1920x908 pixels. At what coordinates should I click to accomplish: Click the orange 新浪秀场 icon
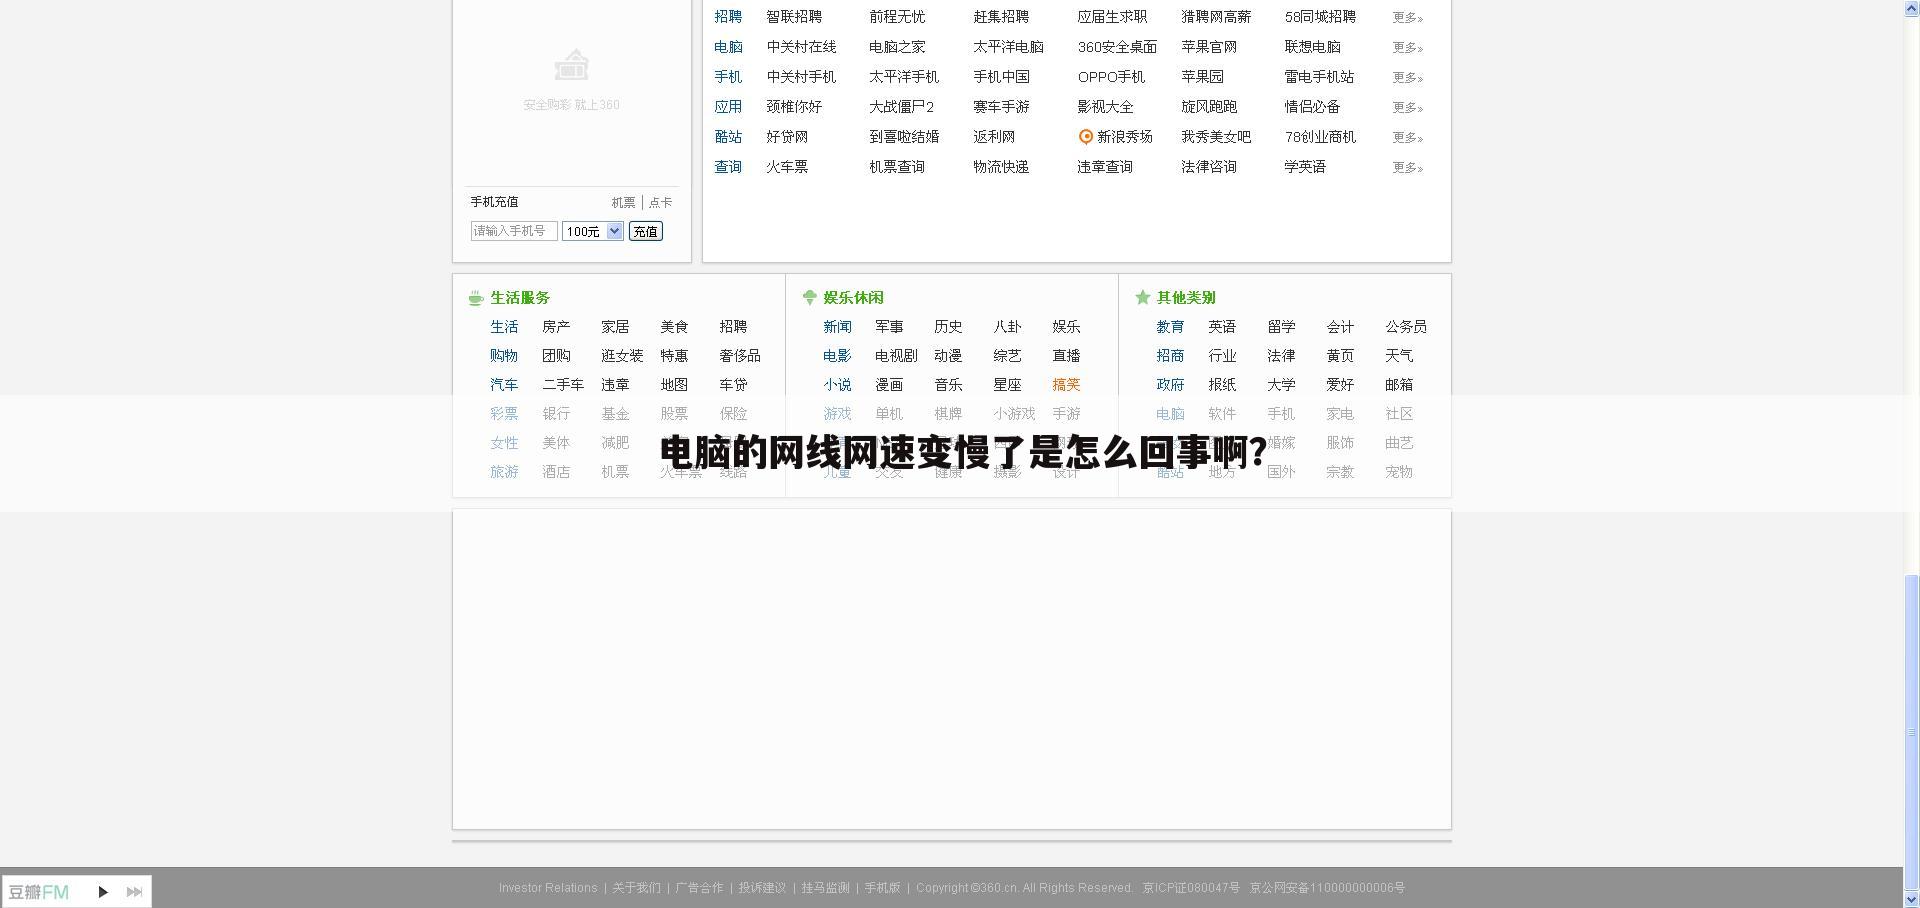pos(1086,137)
